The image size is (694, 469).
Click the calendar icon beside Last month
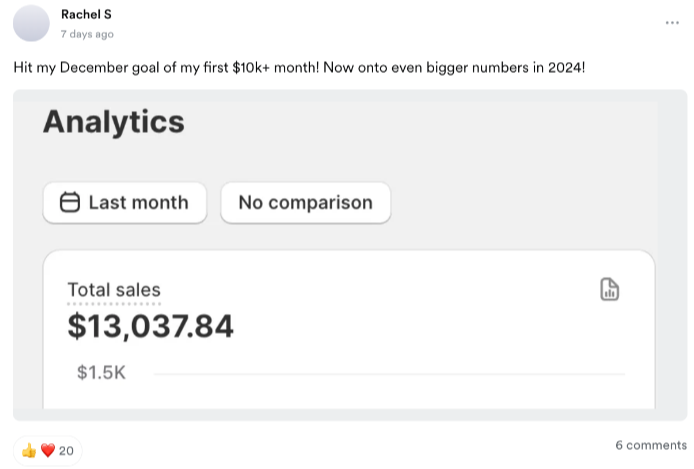pos(70,203)
